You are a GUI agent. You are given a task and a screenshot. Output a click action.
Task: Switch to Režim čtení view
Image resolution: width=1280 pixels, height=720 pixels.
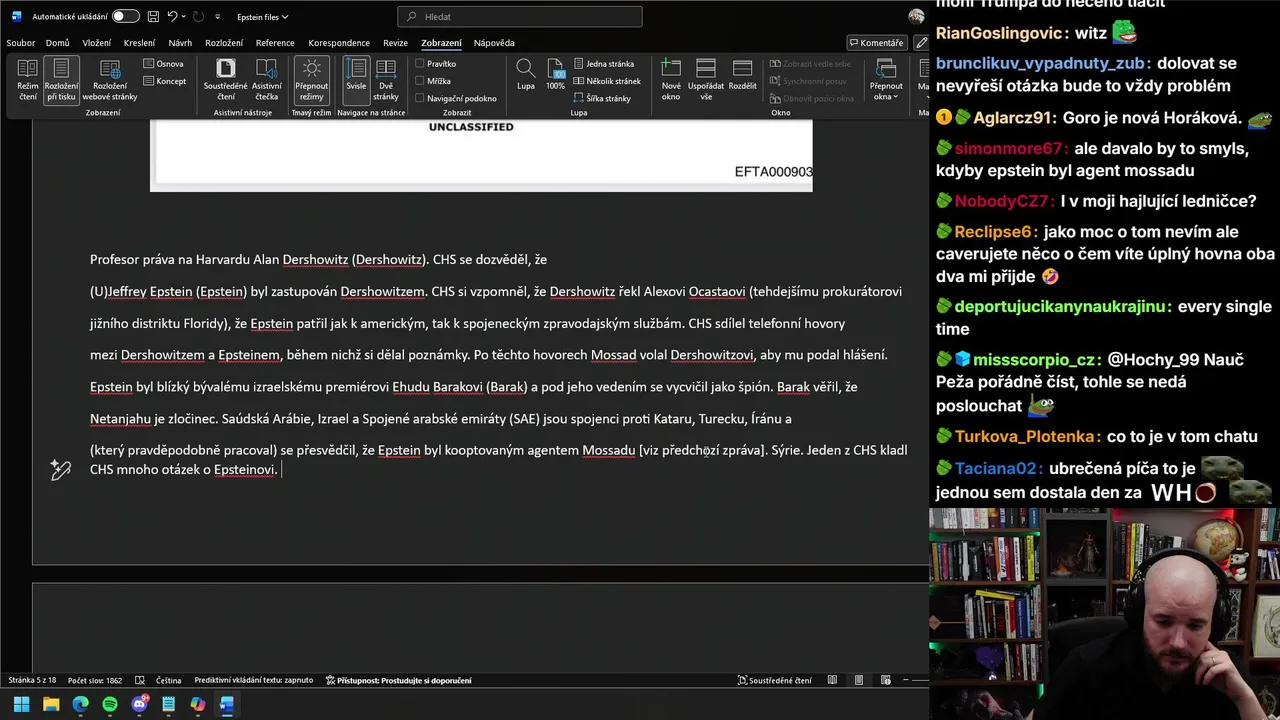click(x=27, y=80)
